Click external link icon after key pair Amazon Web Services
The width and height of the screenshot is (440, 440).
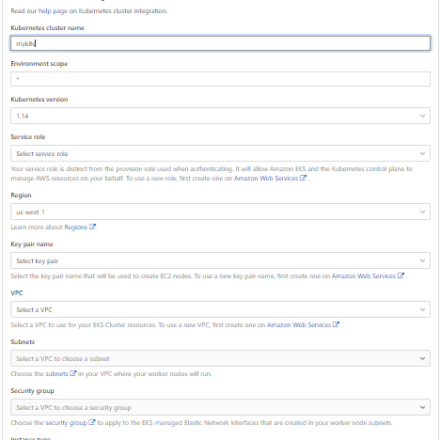(401, 276)
